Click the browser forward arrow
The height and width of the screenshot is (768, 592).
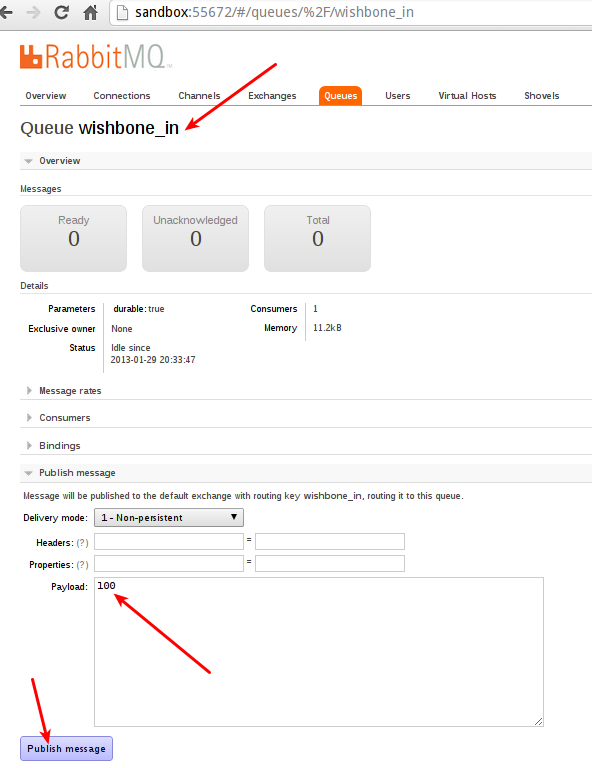[x=33, y=12]
